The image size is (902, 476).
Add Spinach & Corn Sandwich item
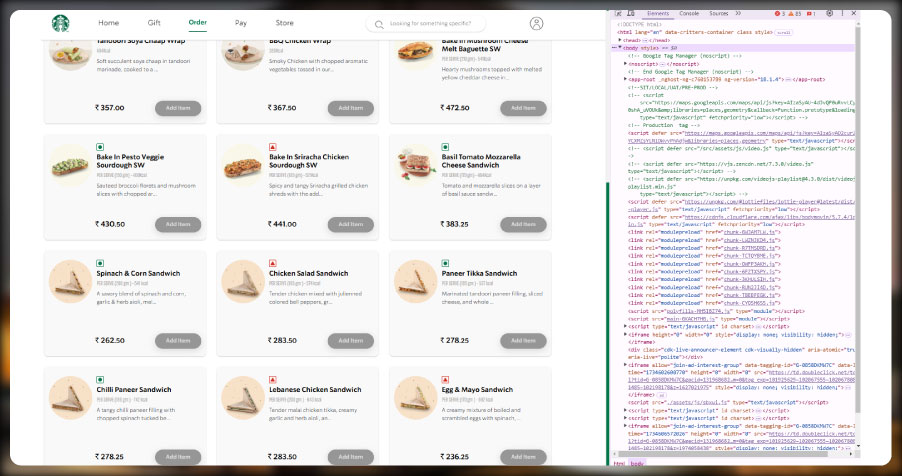178,340
